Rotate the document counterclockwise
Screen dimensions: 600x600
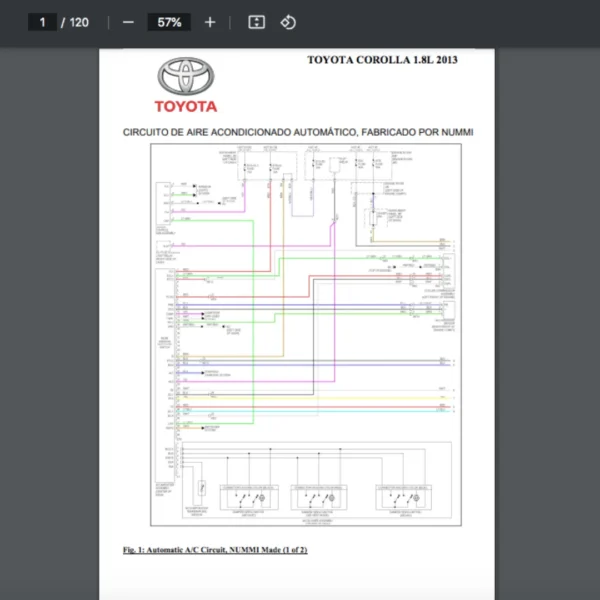(288, 22)
